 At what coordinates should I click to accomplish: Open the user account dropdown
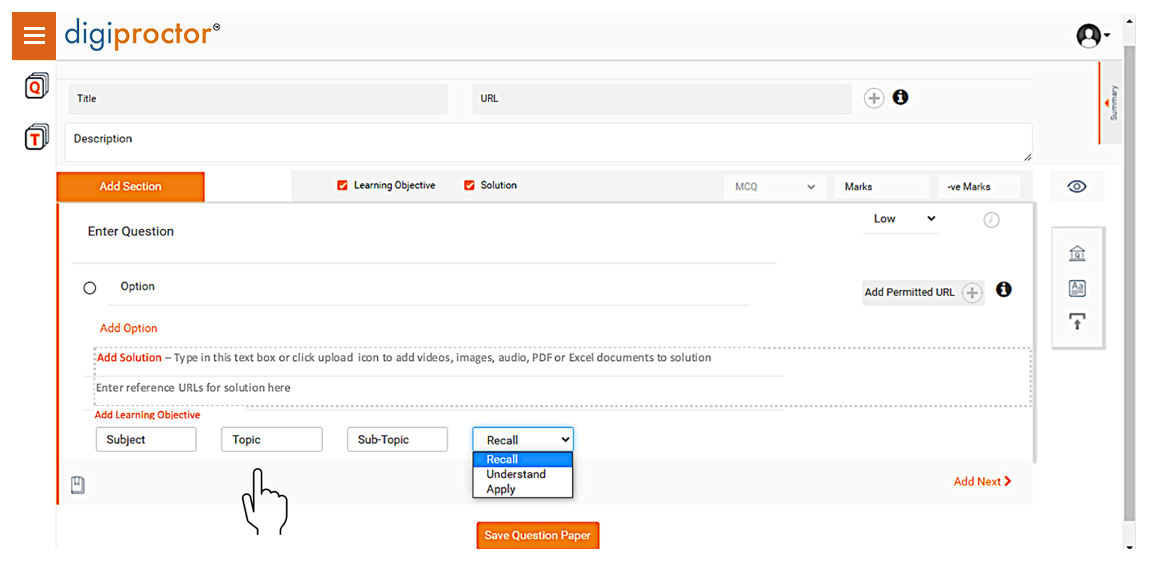click(x=1092, y=36)
